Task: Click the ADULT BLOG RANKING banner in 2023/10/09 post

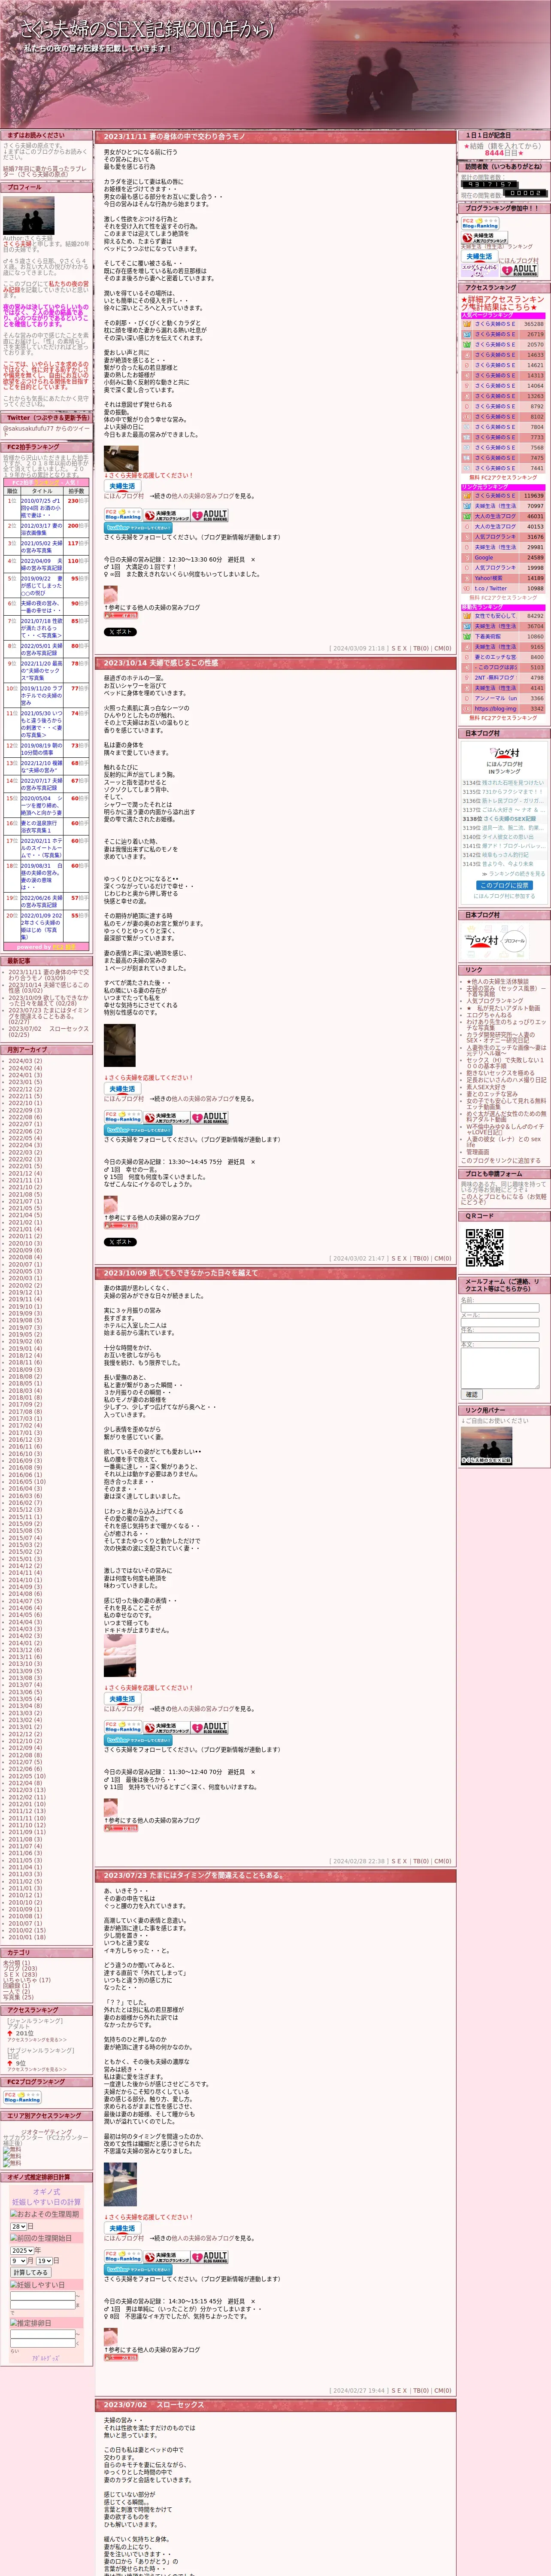Action: click(210, 1727)
